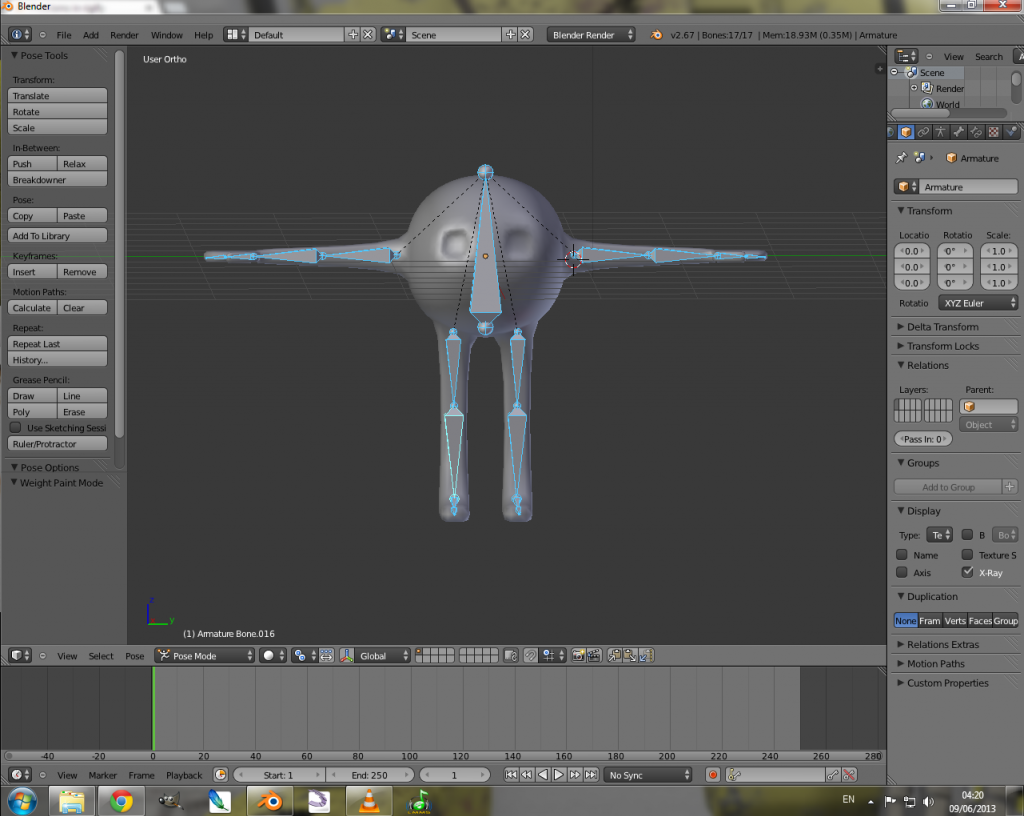Select Faces duplication option
Image resolution: width=1024 pixels, height=816 pixels.
980,621
